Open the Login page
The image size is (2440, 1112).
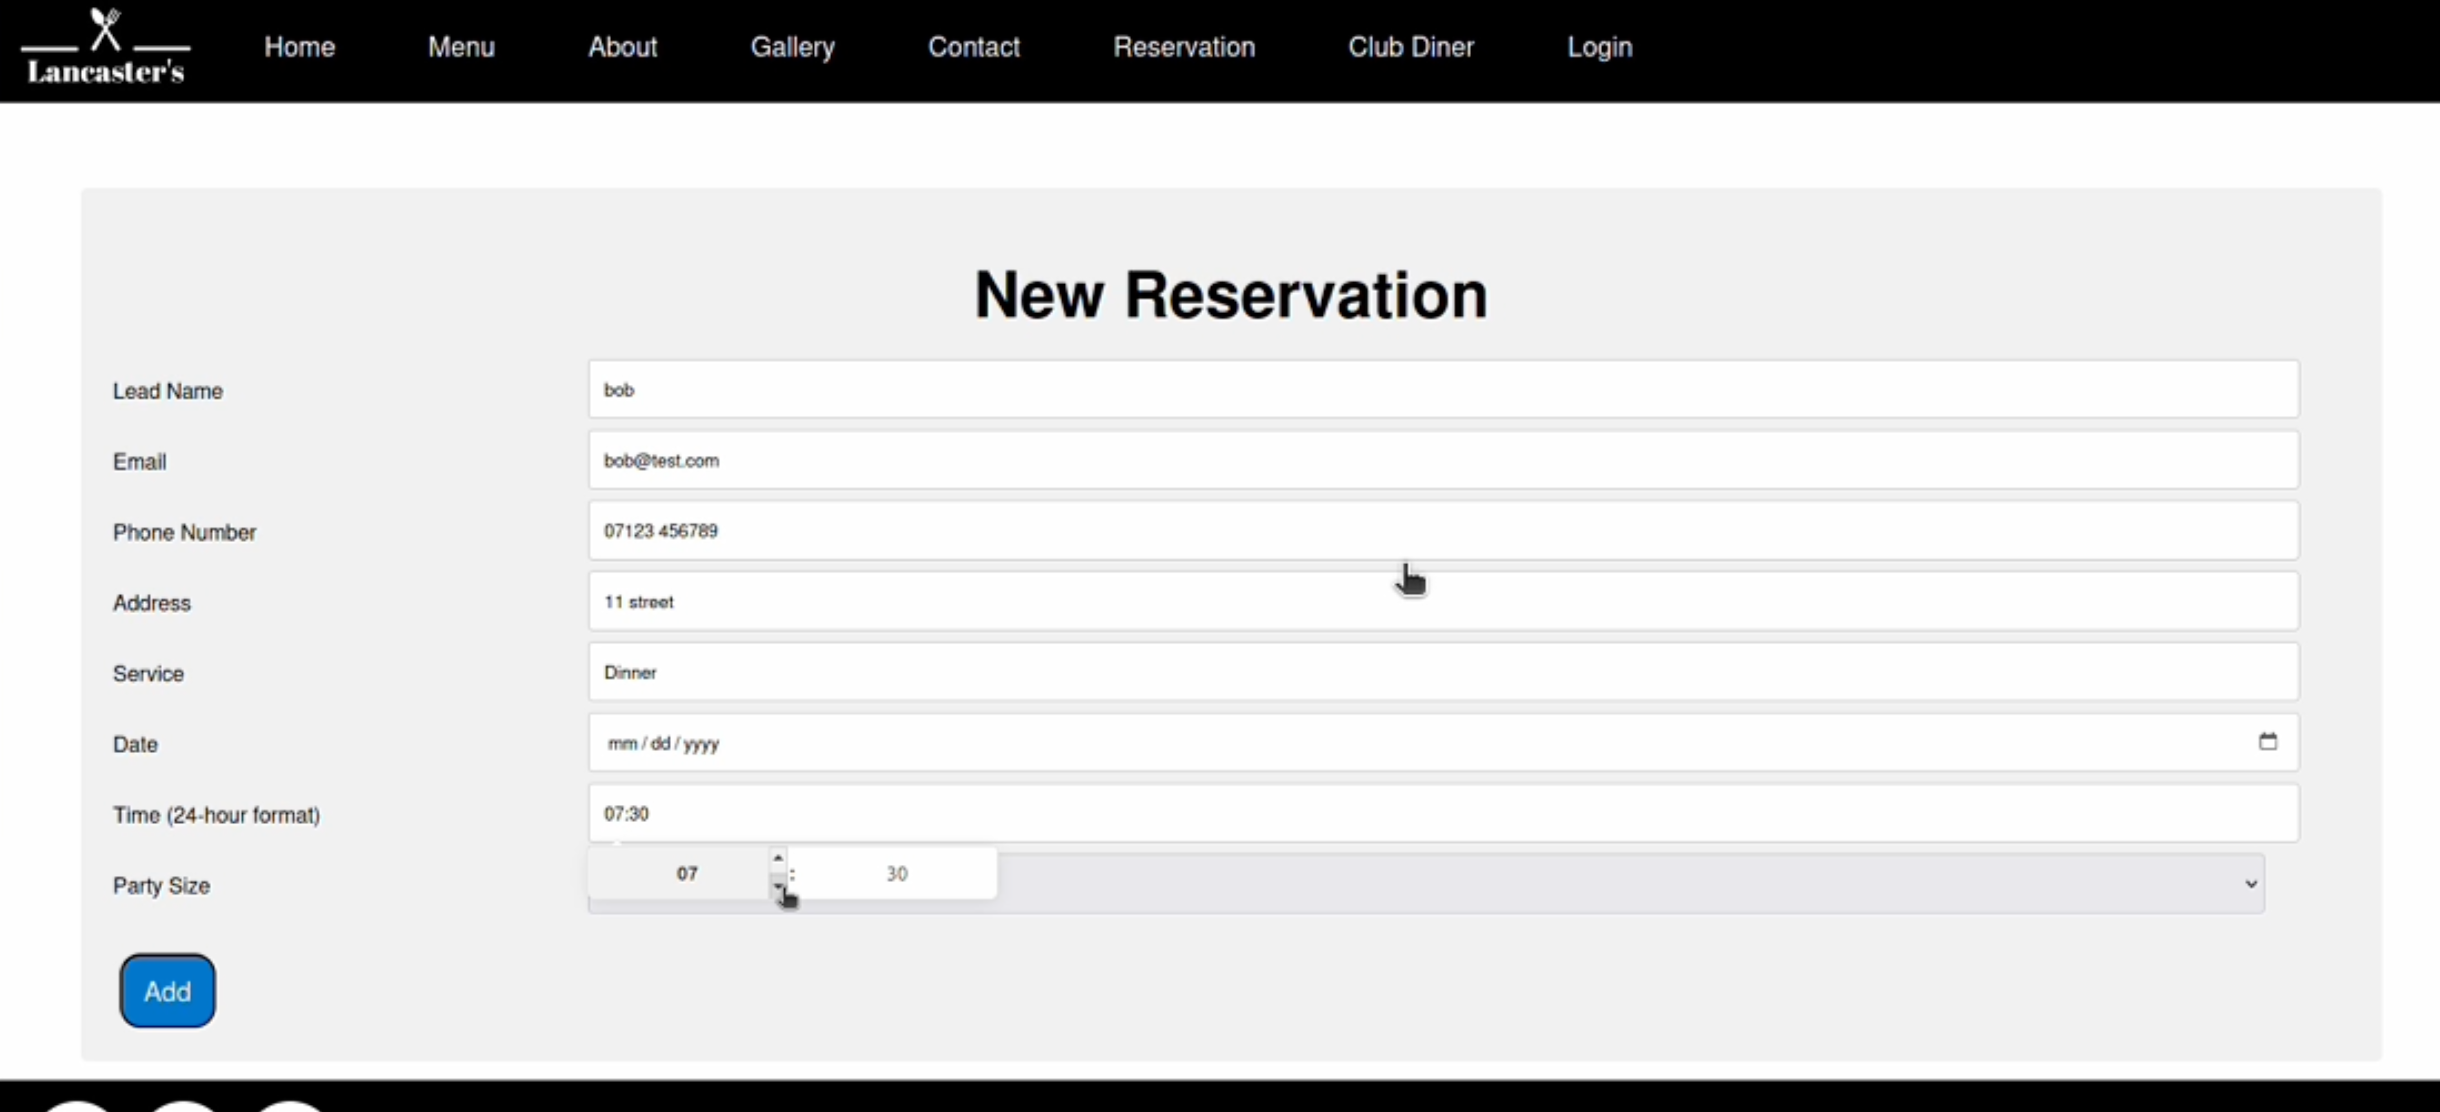coord(1599,47)
